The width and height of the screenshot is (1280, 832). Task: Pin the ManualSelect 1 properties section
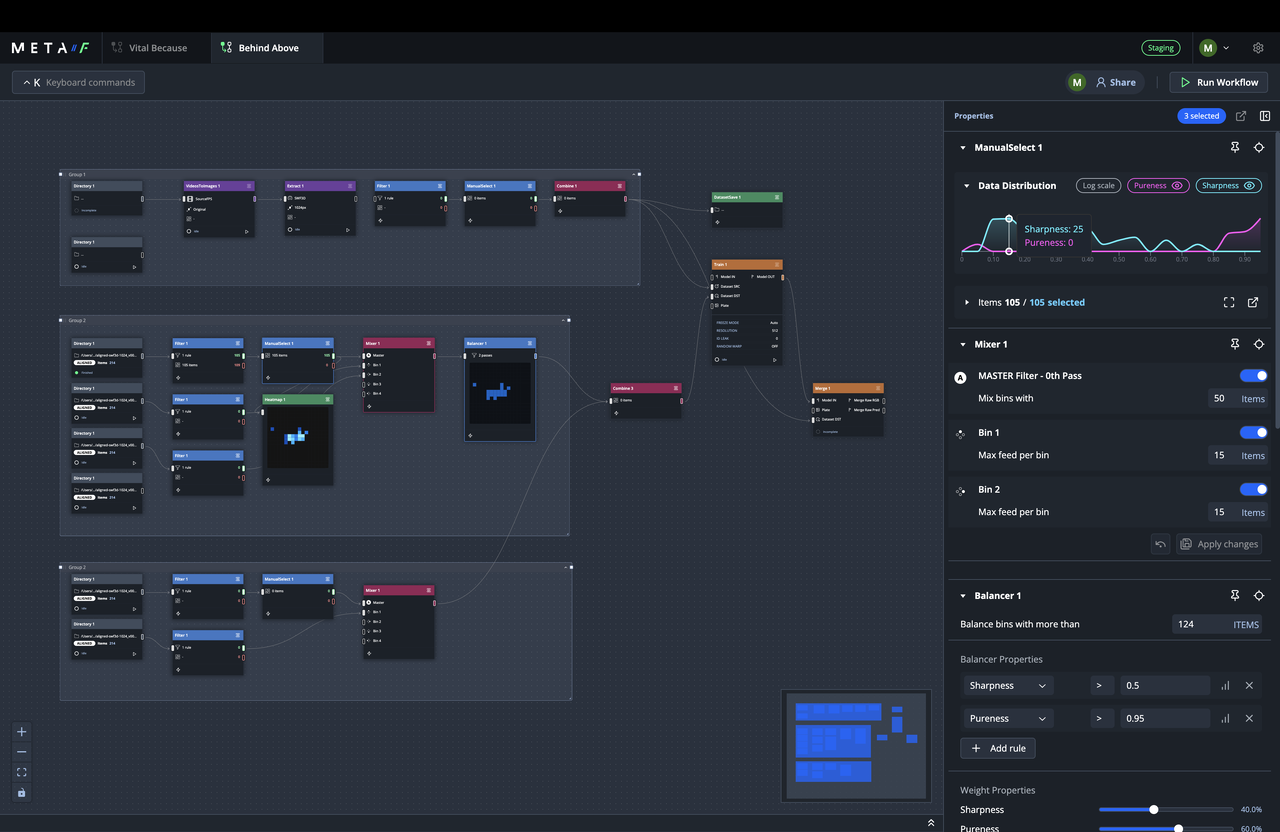click(1235, 147)
